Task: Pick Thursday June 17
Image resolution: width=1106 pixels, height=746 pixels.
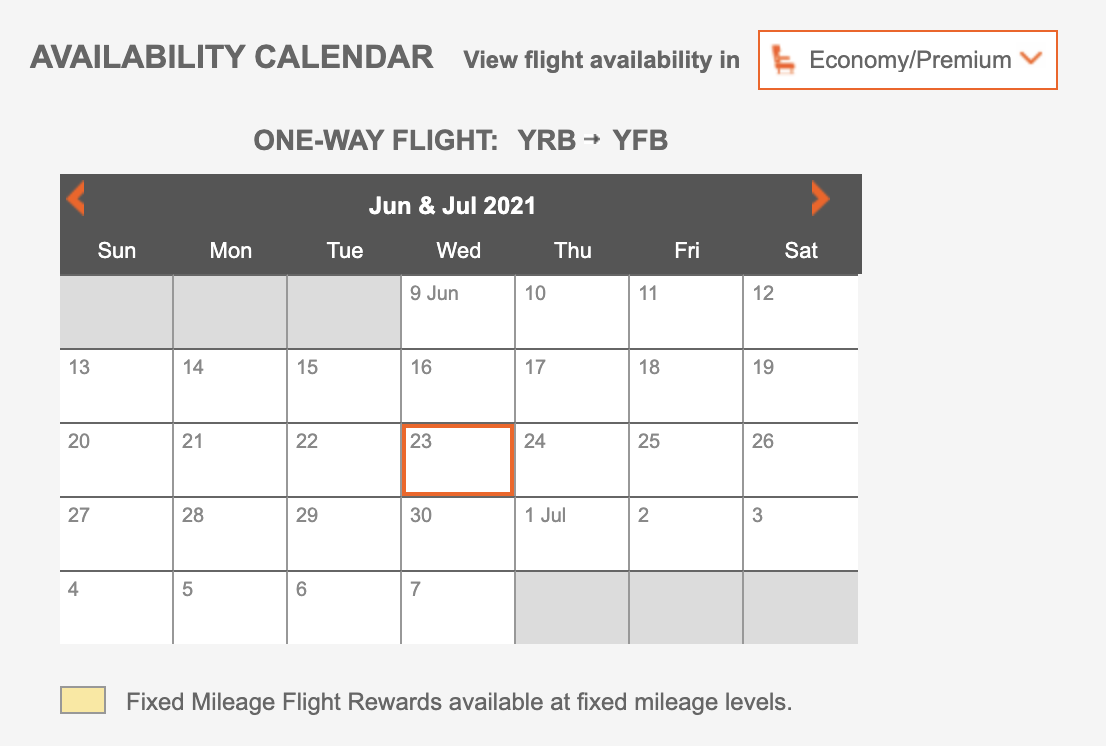Action: point(571,386)
